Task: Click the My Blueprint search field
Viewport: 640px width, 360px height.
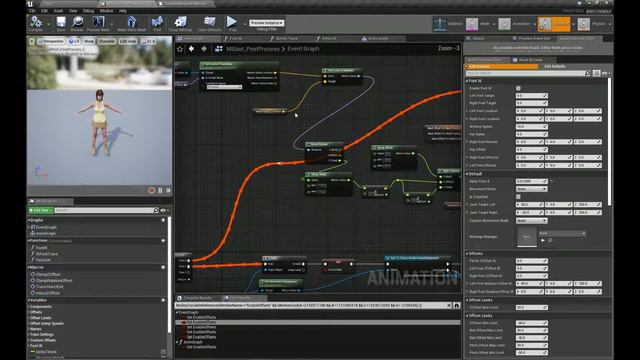Action: (x=106, y=210)
